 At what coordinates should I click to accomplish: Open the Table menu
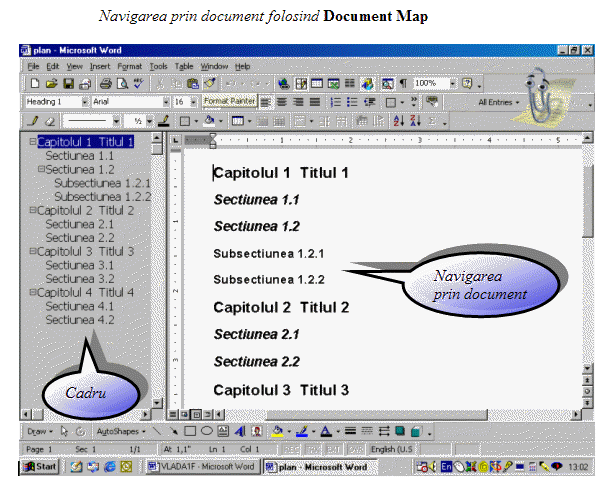pyautogui.click(x=184, y=67)
